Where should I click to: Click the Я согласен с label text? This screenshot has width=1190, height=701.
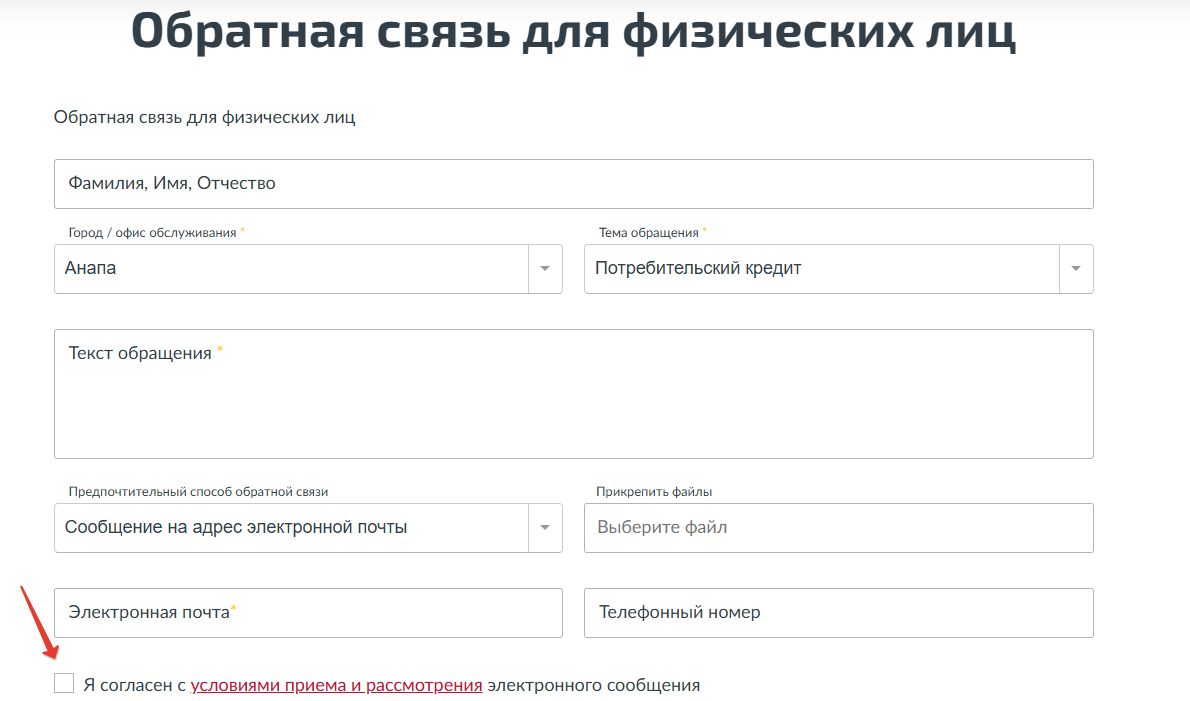pyautogui.click(x=135, y=686)
